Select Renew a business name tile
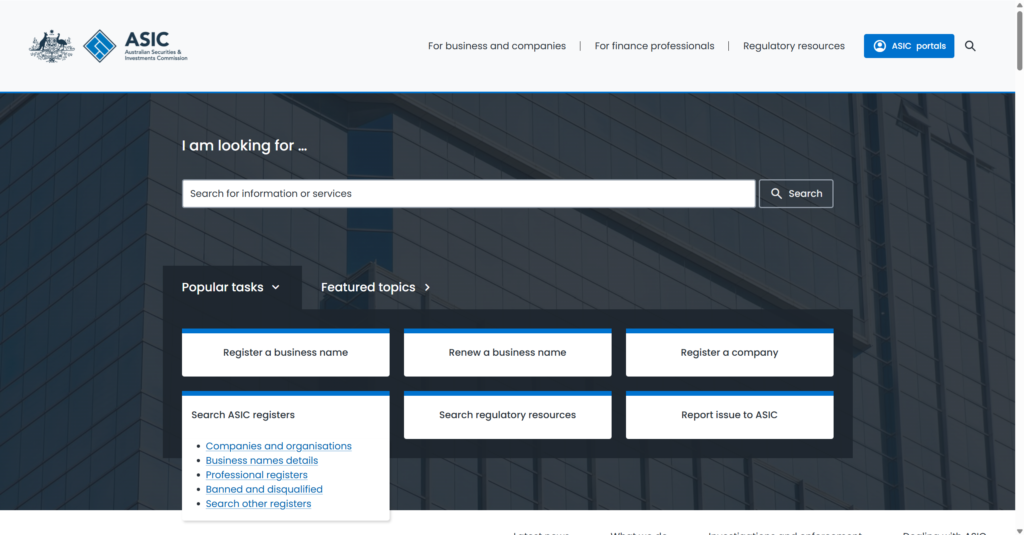Screen dimensions: 1024x535 (x=507, y=353)
